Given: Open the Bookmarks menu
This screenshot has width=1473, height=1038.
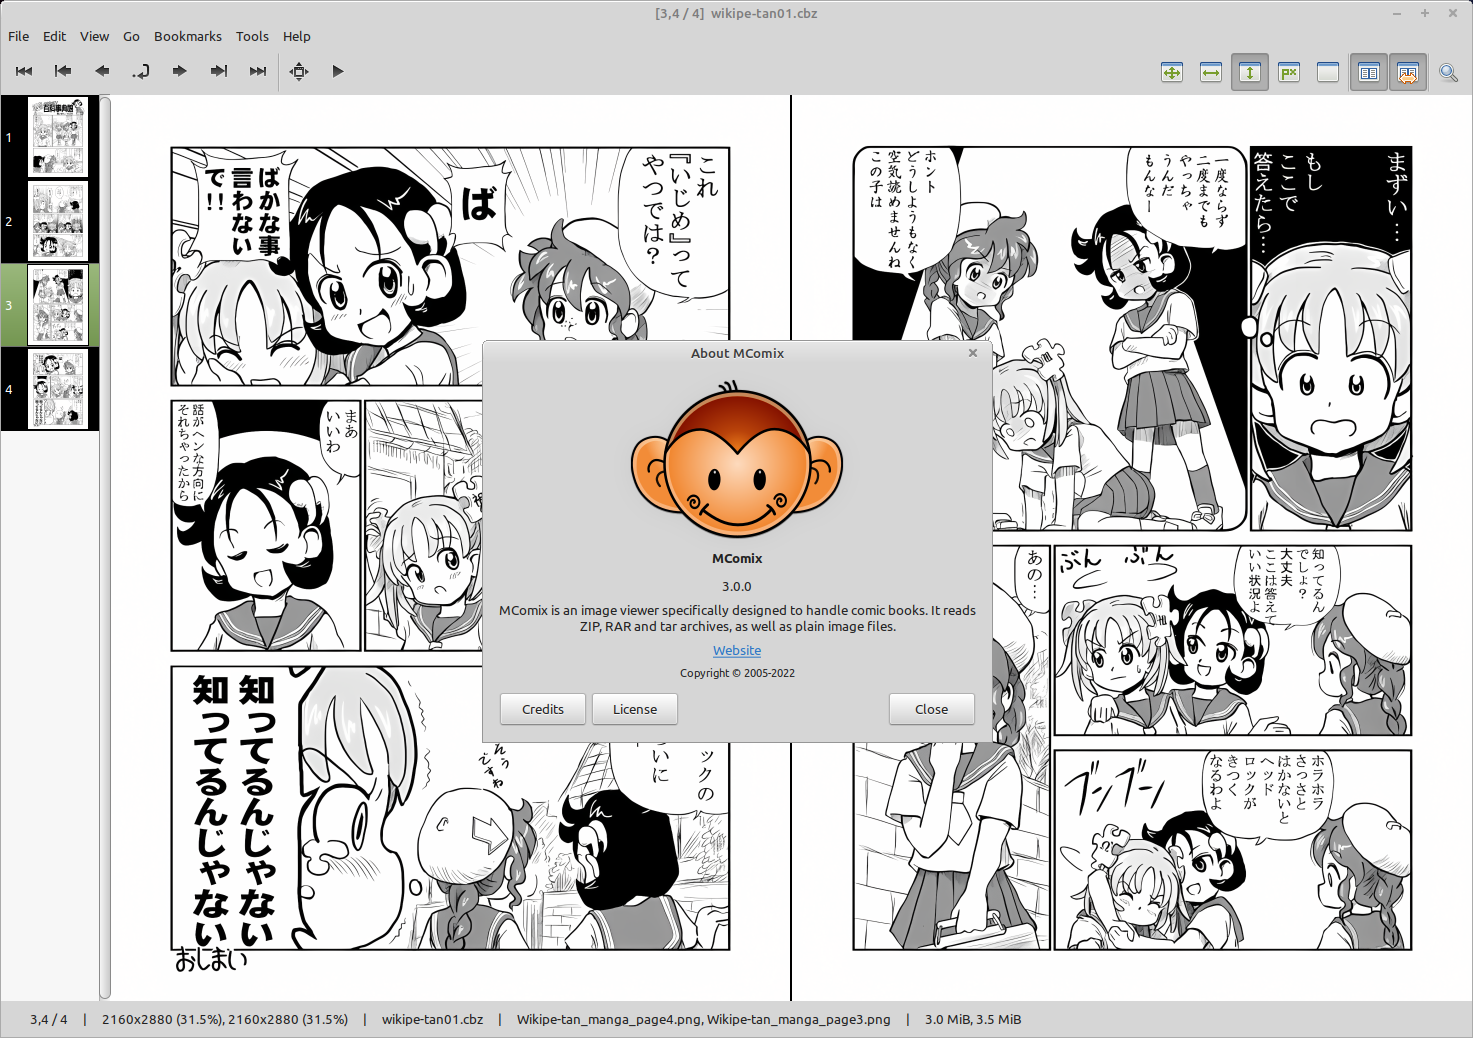Looking at the screenshot, I should [188, 36].
